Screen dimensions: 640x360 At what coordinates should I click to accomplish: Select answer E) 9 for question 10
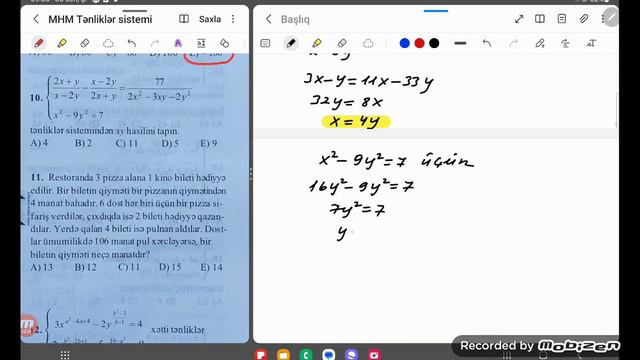(209, 143)
